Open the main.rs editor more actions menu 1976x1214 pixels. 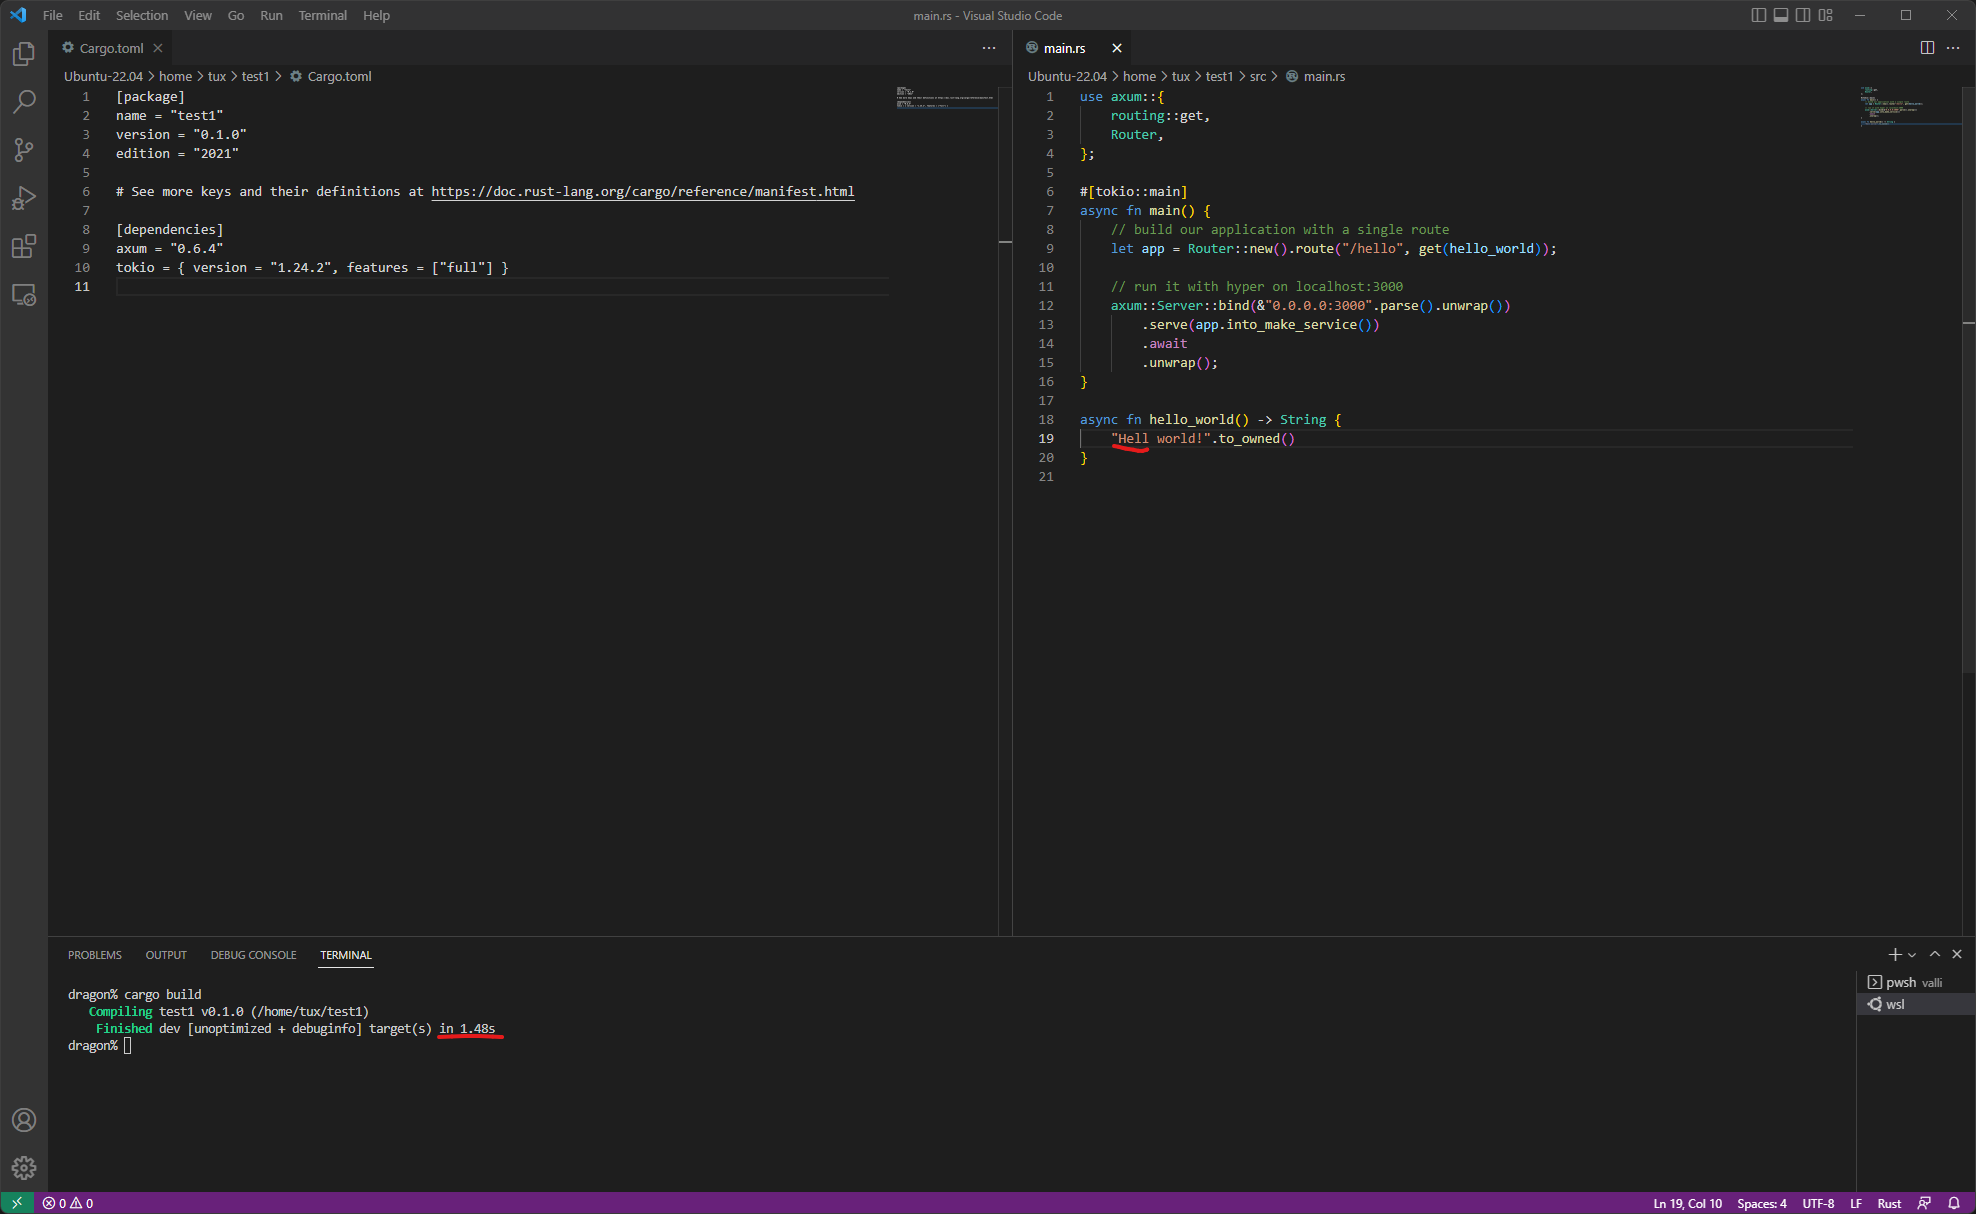pos(1954,47)
